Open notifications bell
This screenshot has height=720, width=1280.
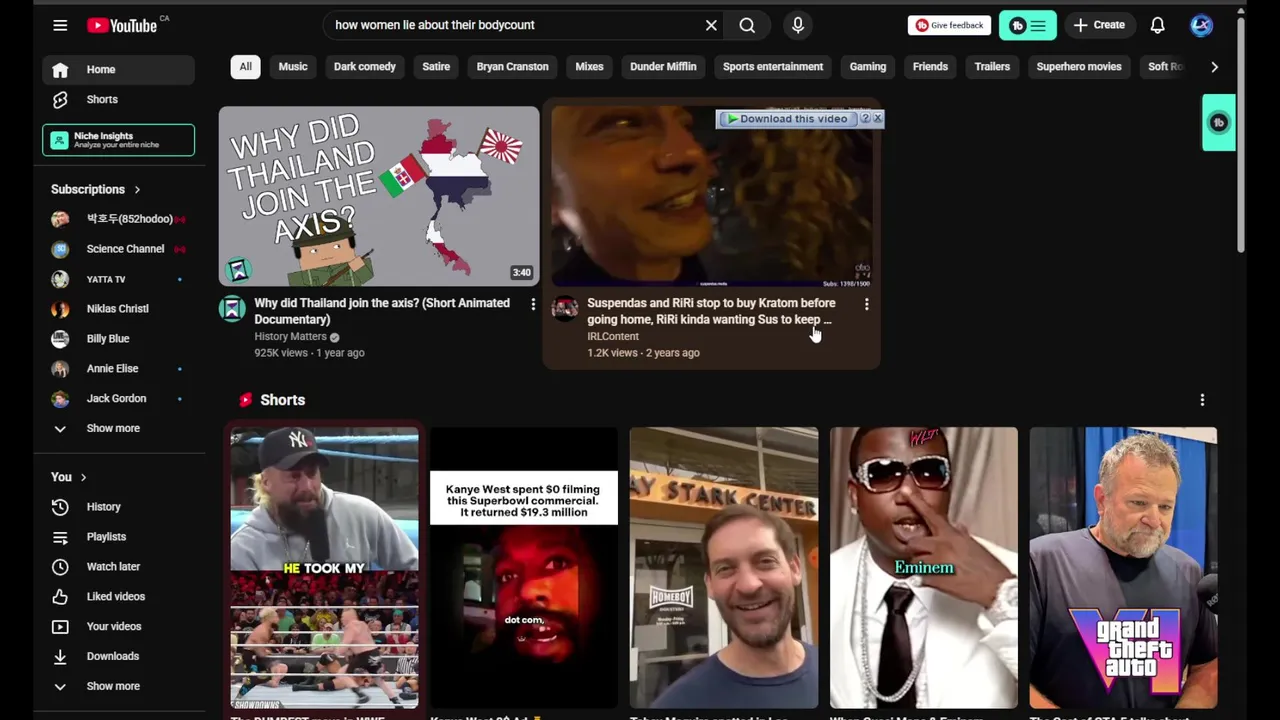(1157, 25)
